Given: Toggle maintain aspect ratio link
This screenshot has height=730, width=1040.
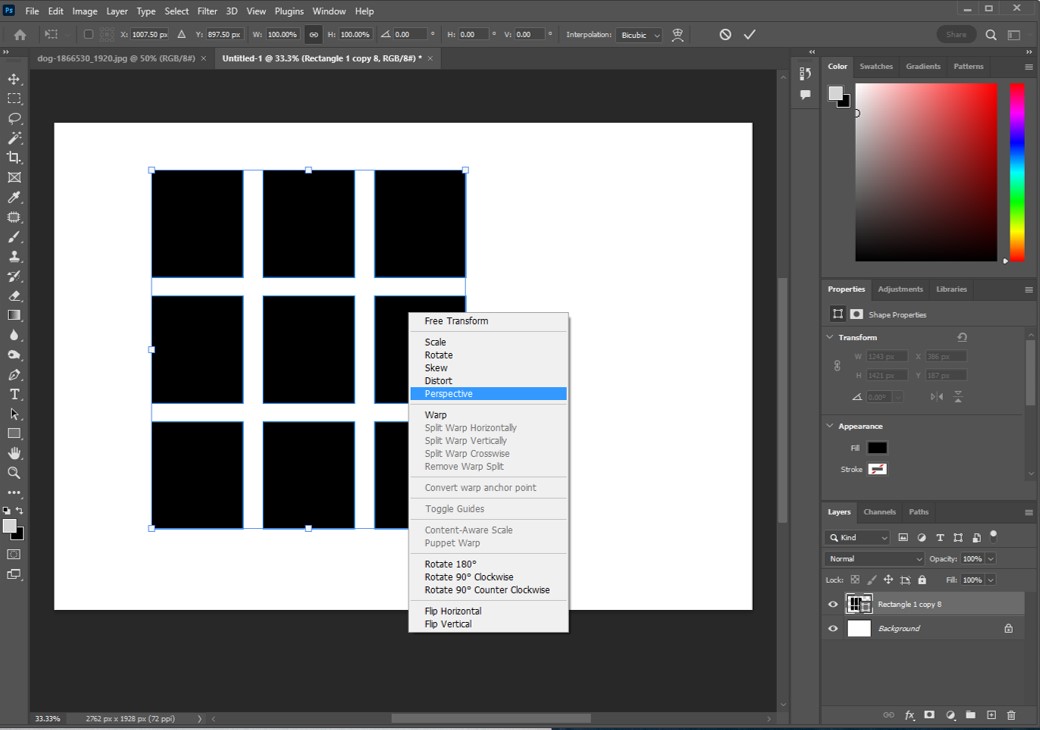Looking at the screenshot, I should click(x=314, y=34).
